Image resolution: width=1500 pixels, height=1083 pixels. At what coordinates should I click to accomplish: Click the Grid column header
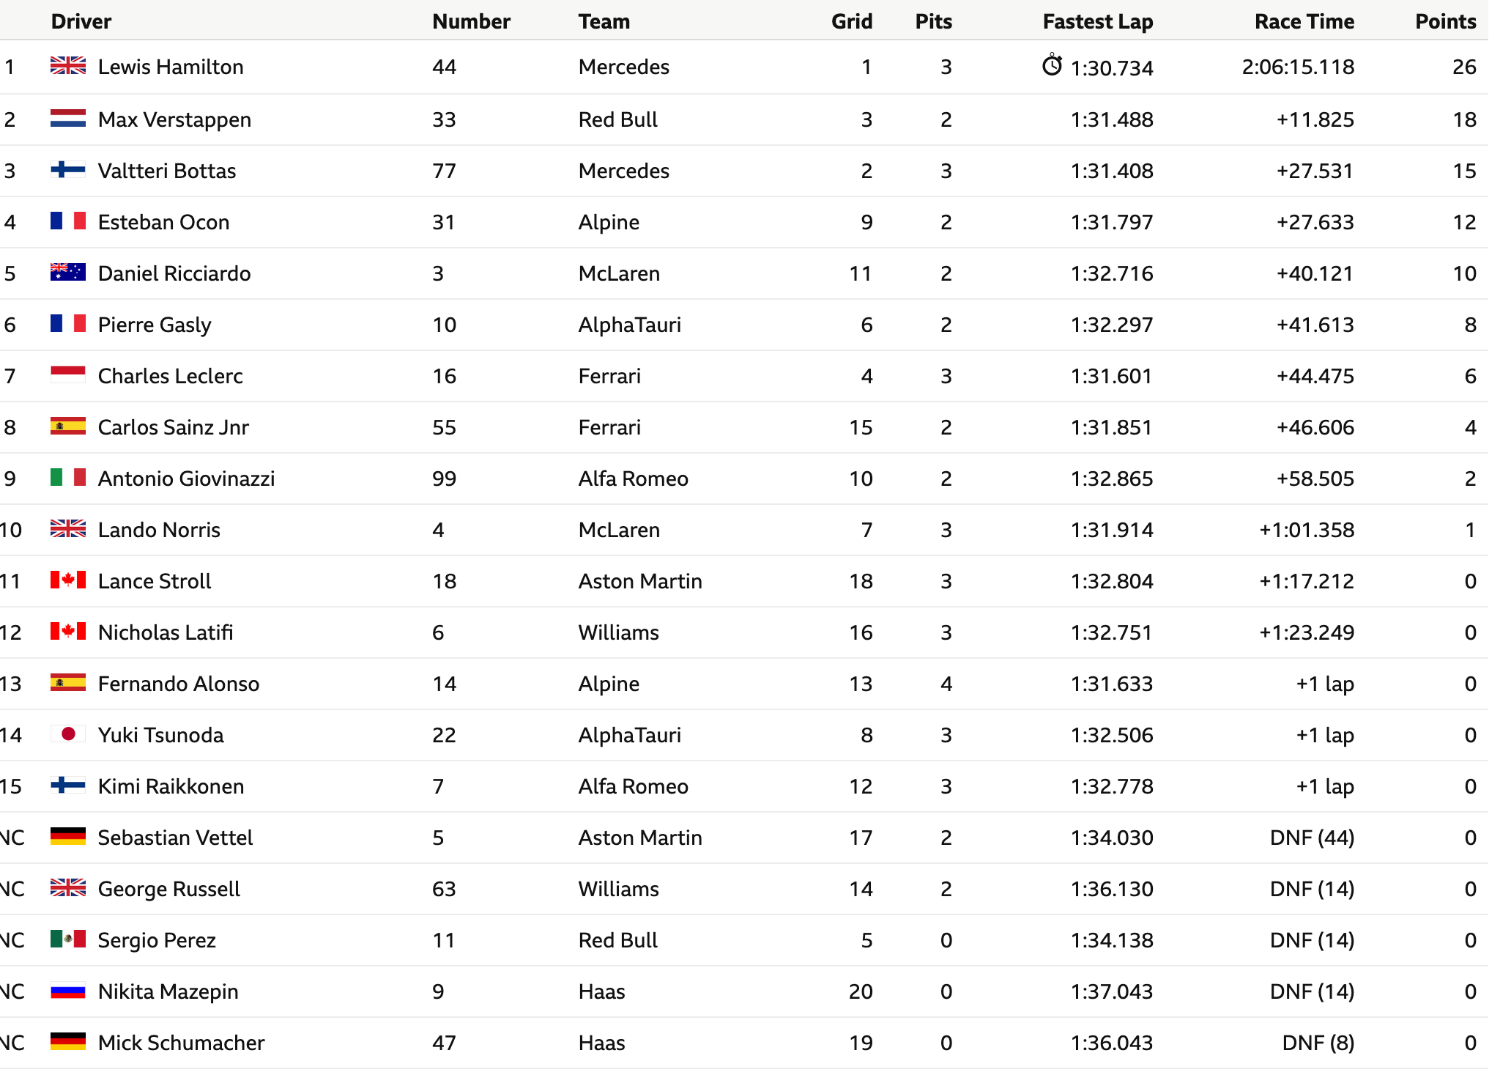click(x=852, y=21)
